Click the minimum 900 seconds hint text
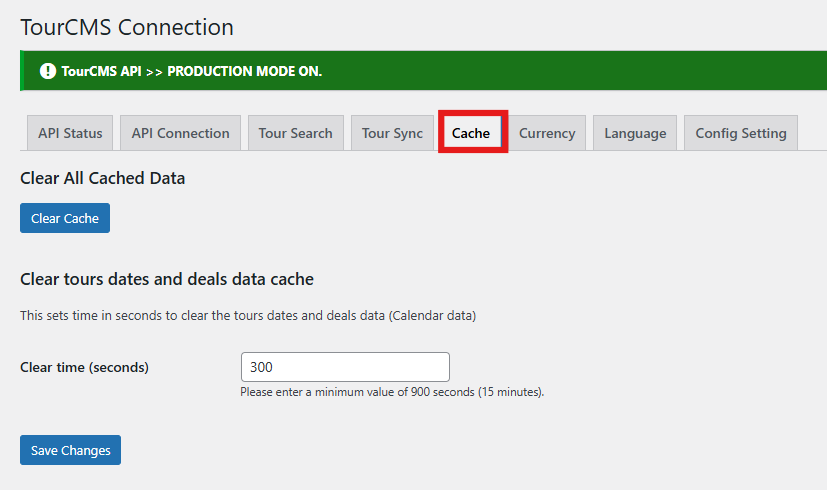 coord(392,392)
